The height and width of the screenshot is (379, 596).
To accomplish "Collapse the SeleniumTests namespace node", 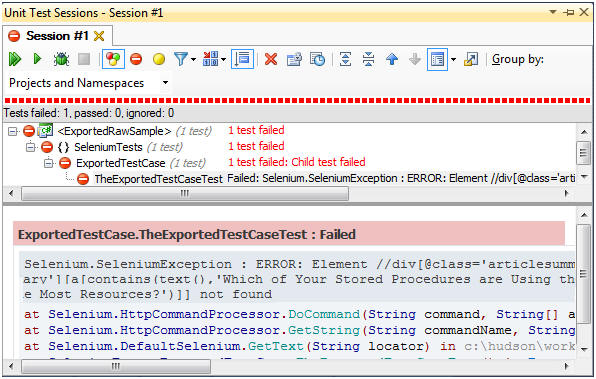I will [31, 147].
